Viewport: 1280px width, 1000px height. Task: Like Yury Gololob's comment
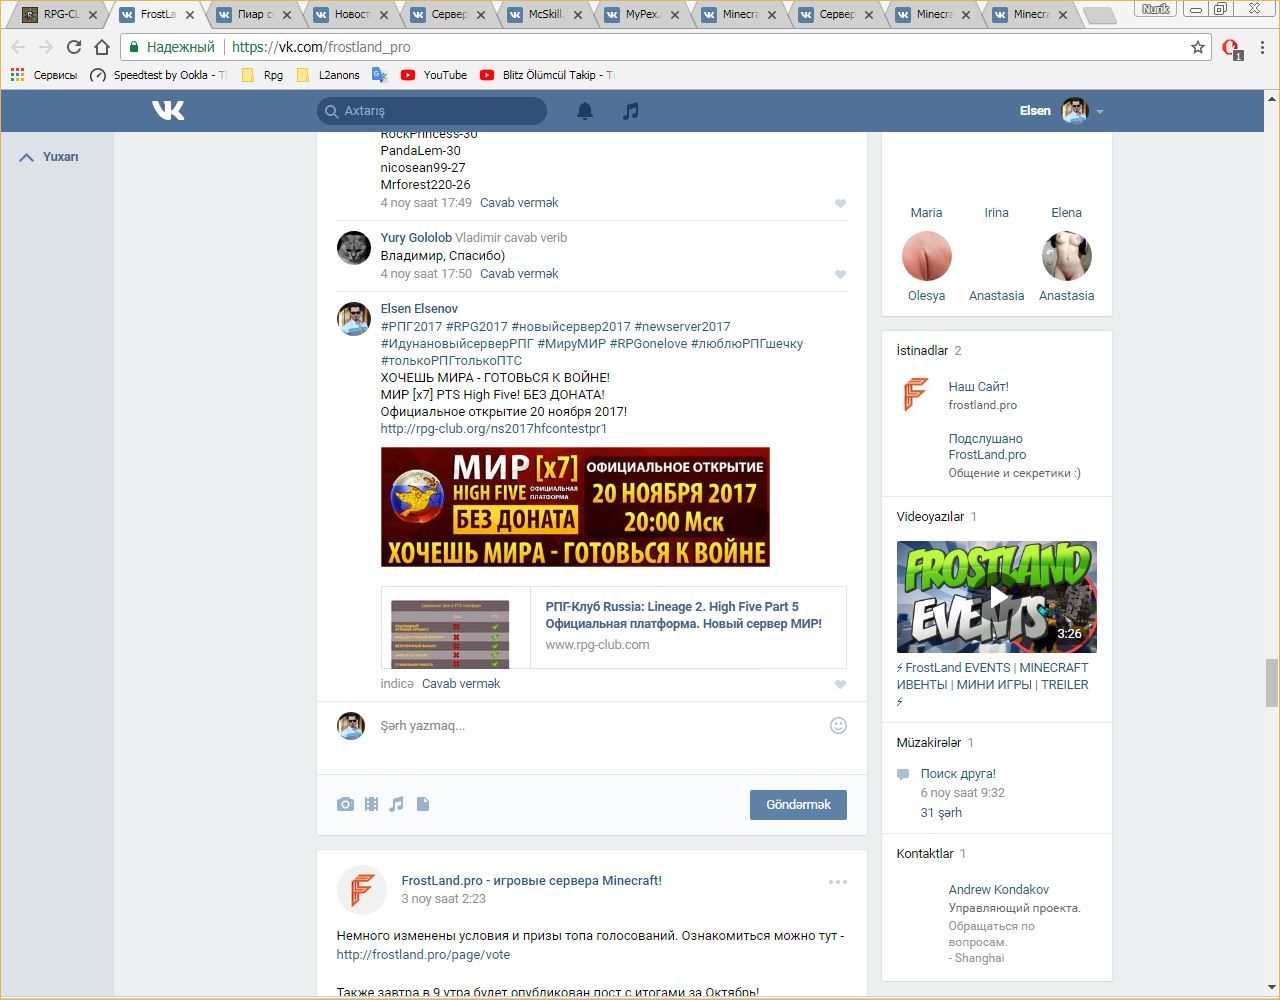(x=840, y=274)
